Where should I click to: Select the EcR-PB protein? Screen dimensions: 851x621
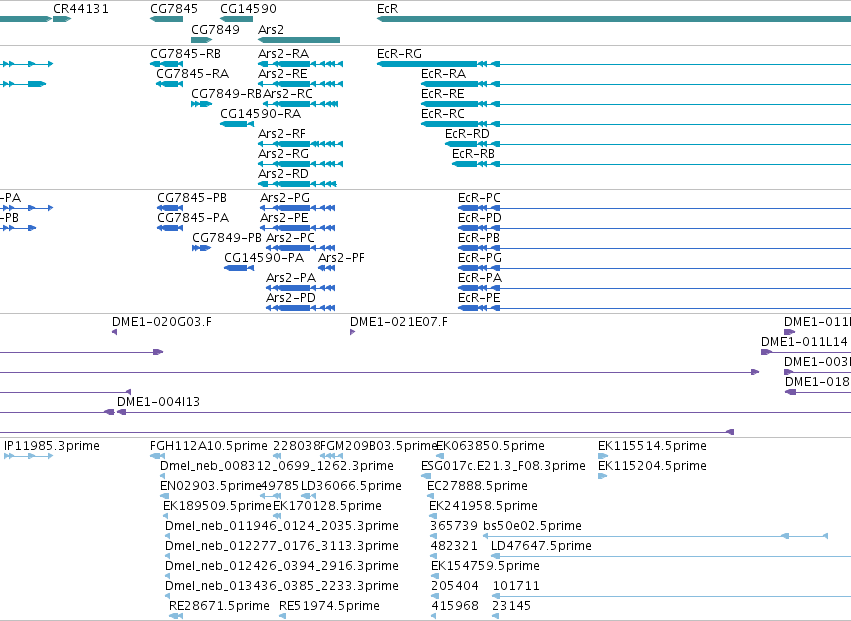(479, 238)
